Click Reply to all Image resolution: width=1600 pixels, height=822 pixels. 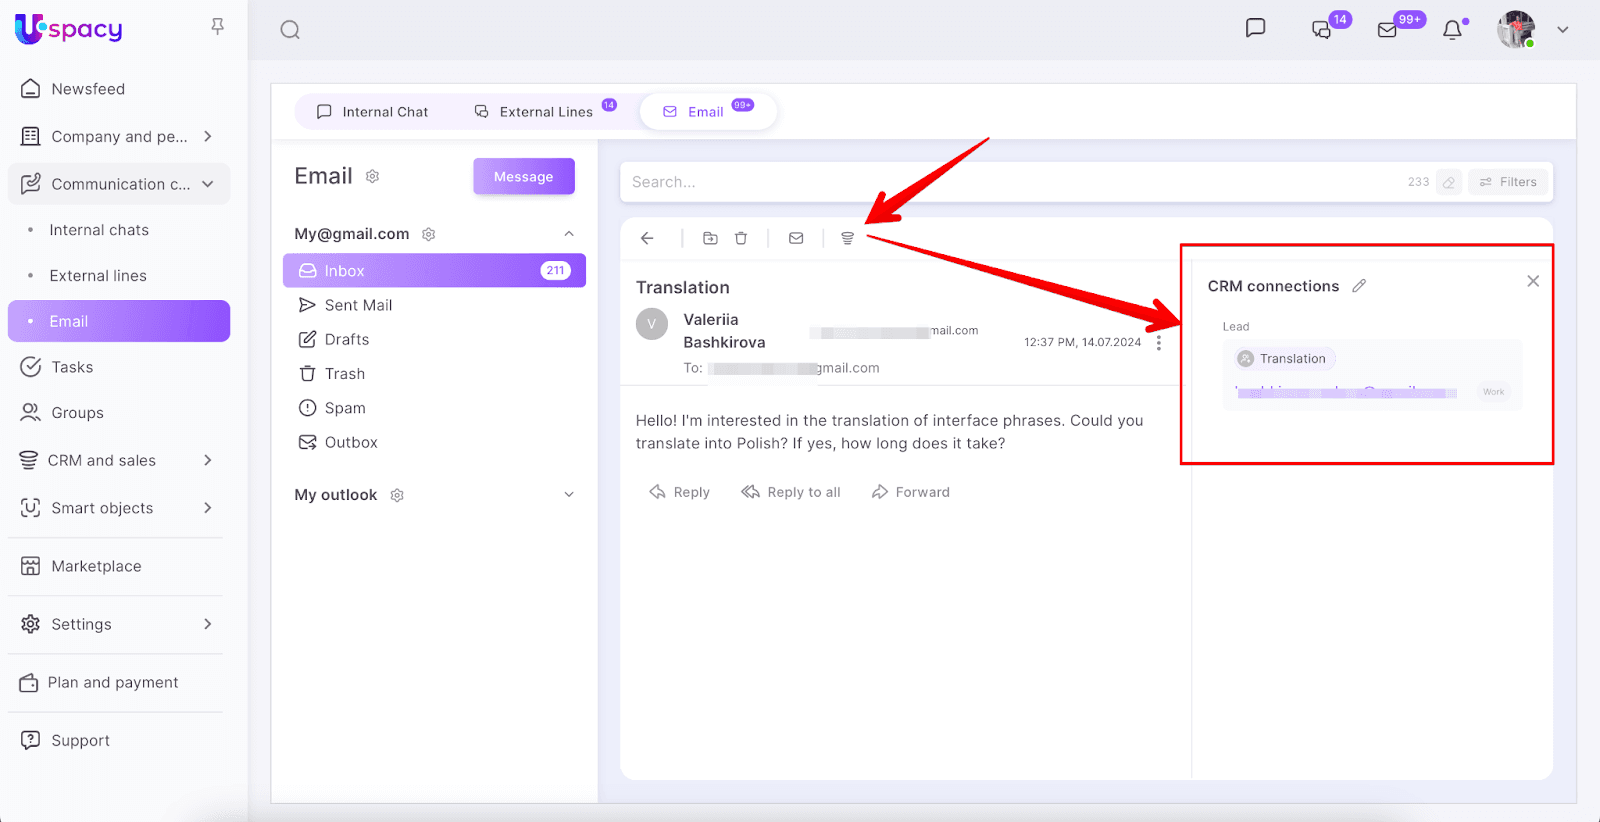(x=791, y=492)
